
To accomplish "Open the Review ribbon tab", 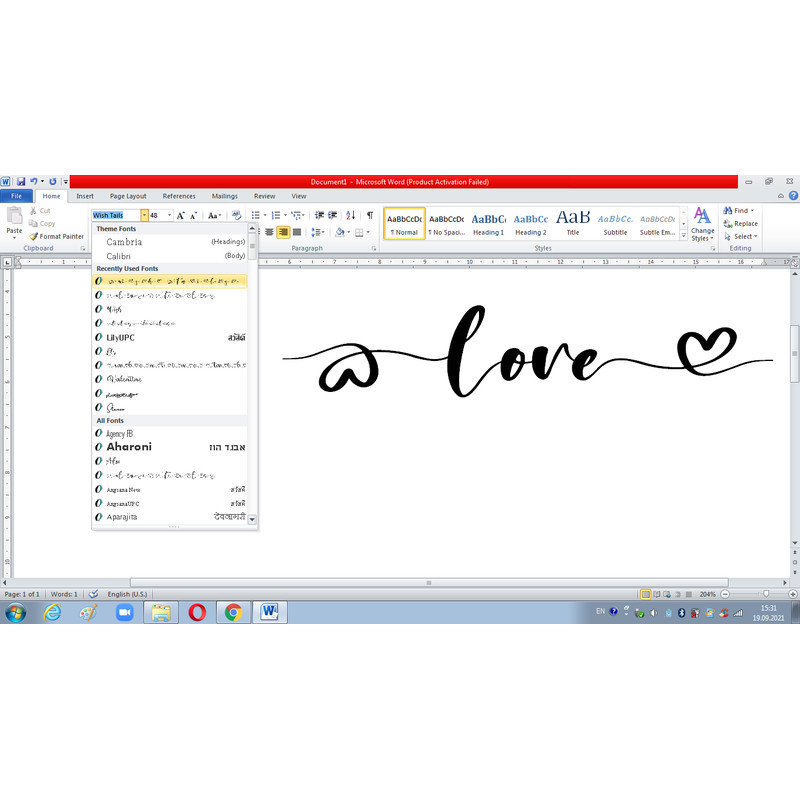I will click(x=264, y=196).
